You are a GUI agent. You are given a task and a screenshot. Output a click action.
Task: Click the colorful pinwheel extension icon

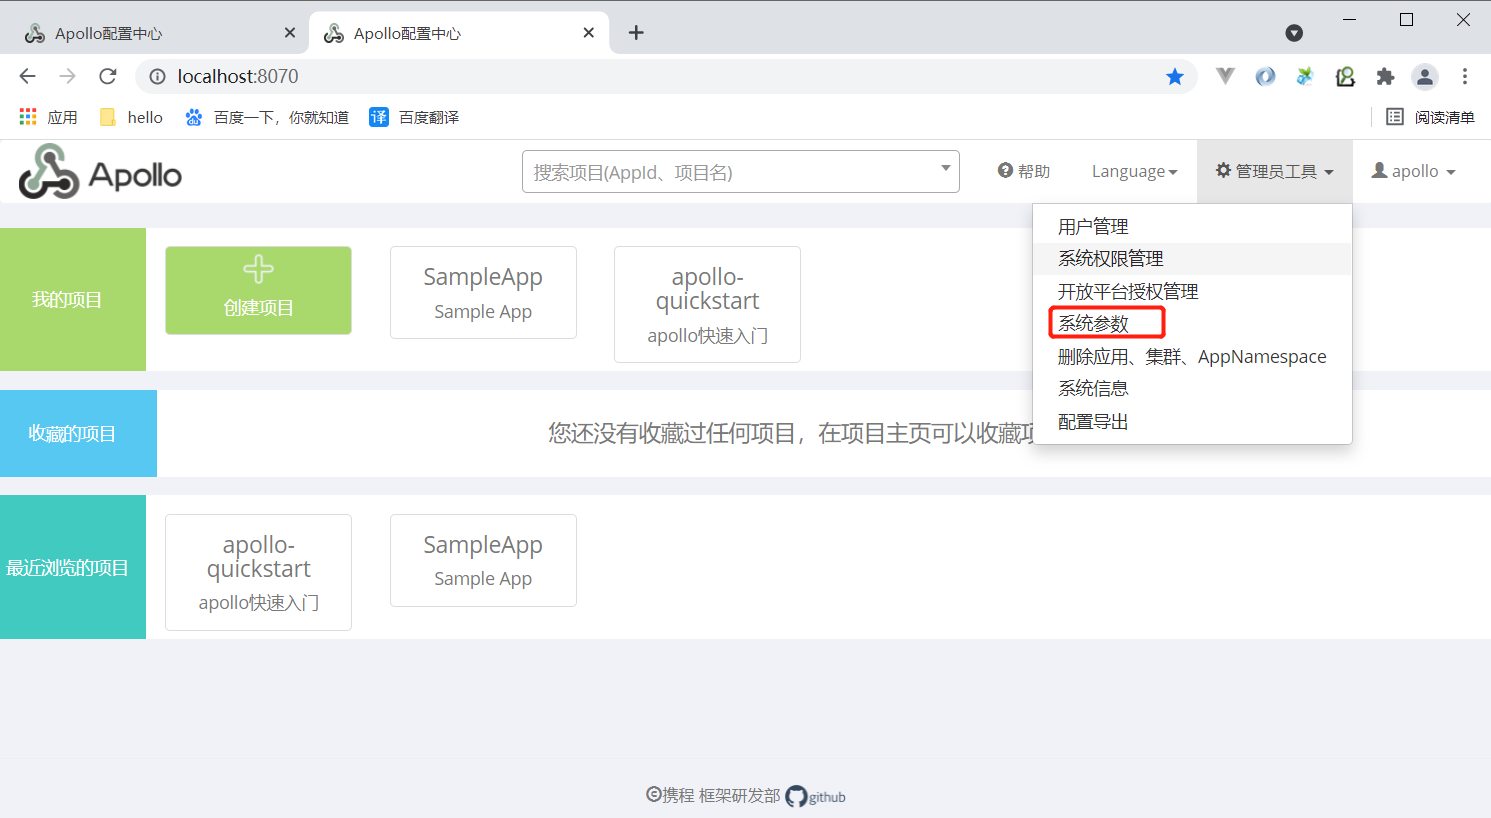[x=1305, y=76]
